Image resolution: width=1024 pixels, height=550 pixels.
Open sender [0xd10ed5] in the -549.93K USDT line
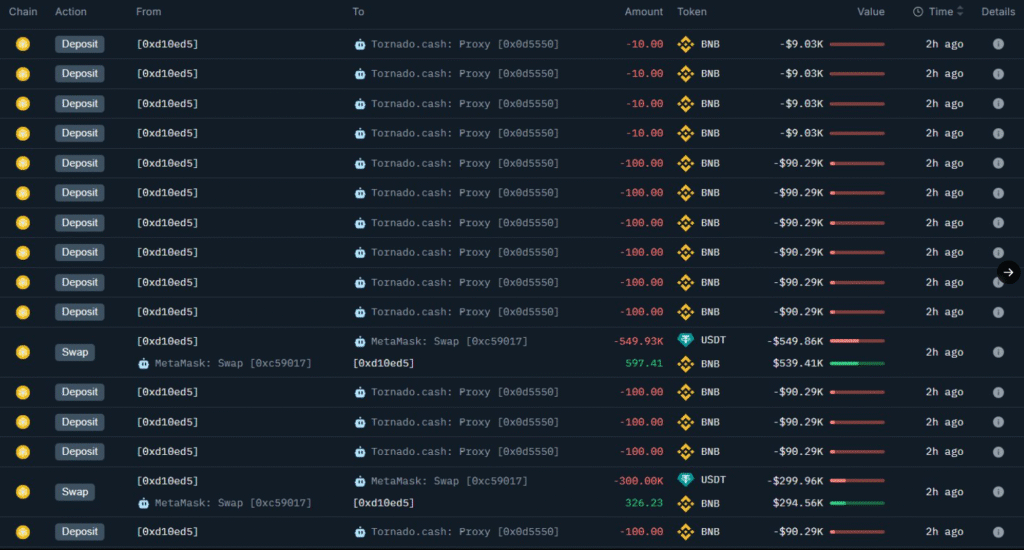point(167,341)
